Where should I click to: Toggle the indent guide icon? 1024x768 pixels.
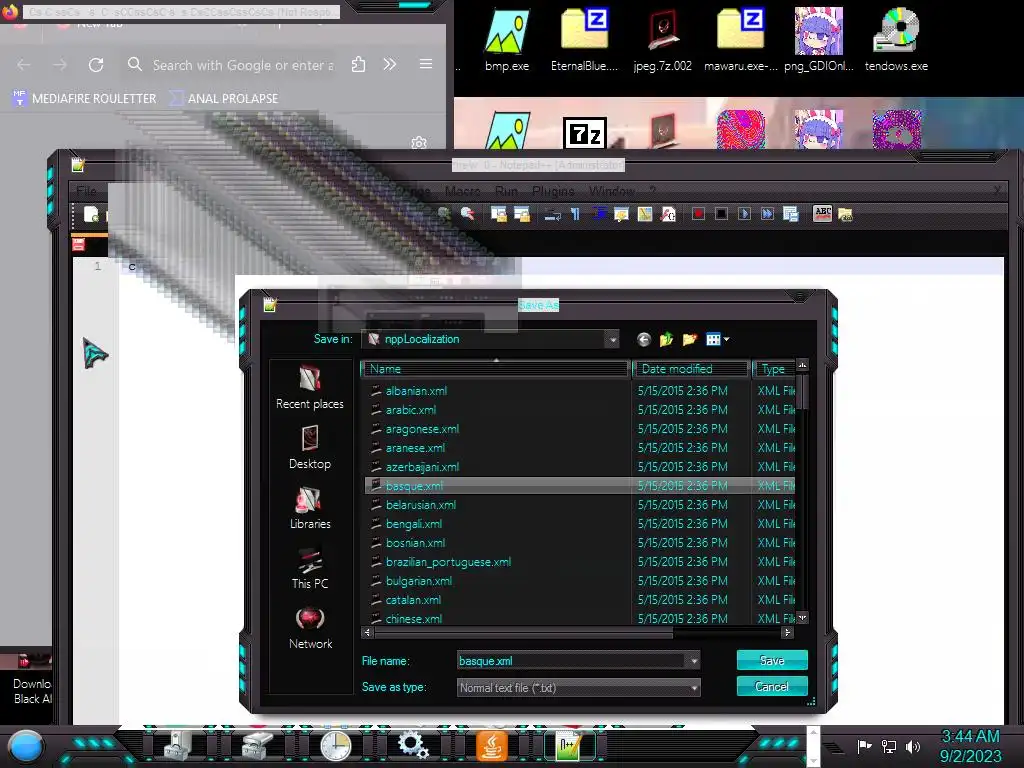[x=599, y=214]
